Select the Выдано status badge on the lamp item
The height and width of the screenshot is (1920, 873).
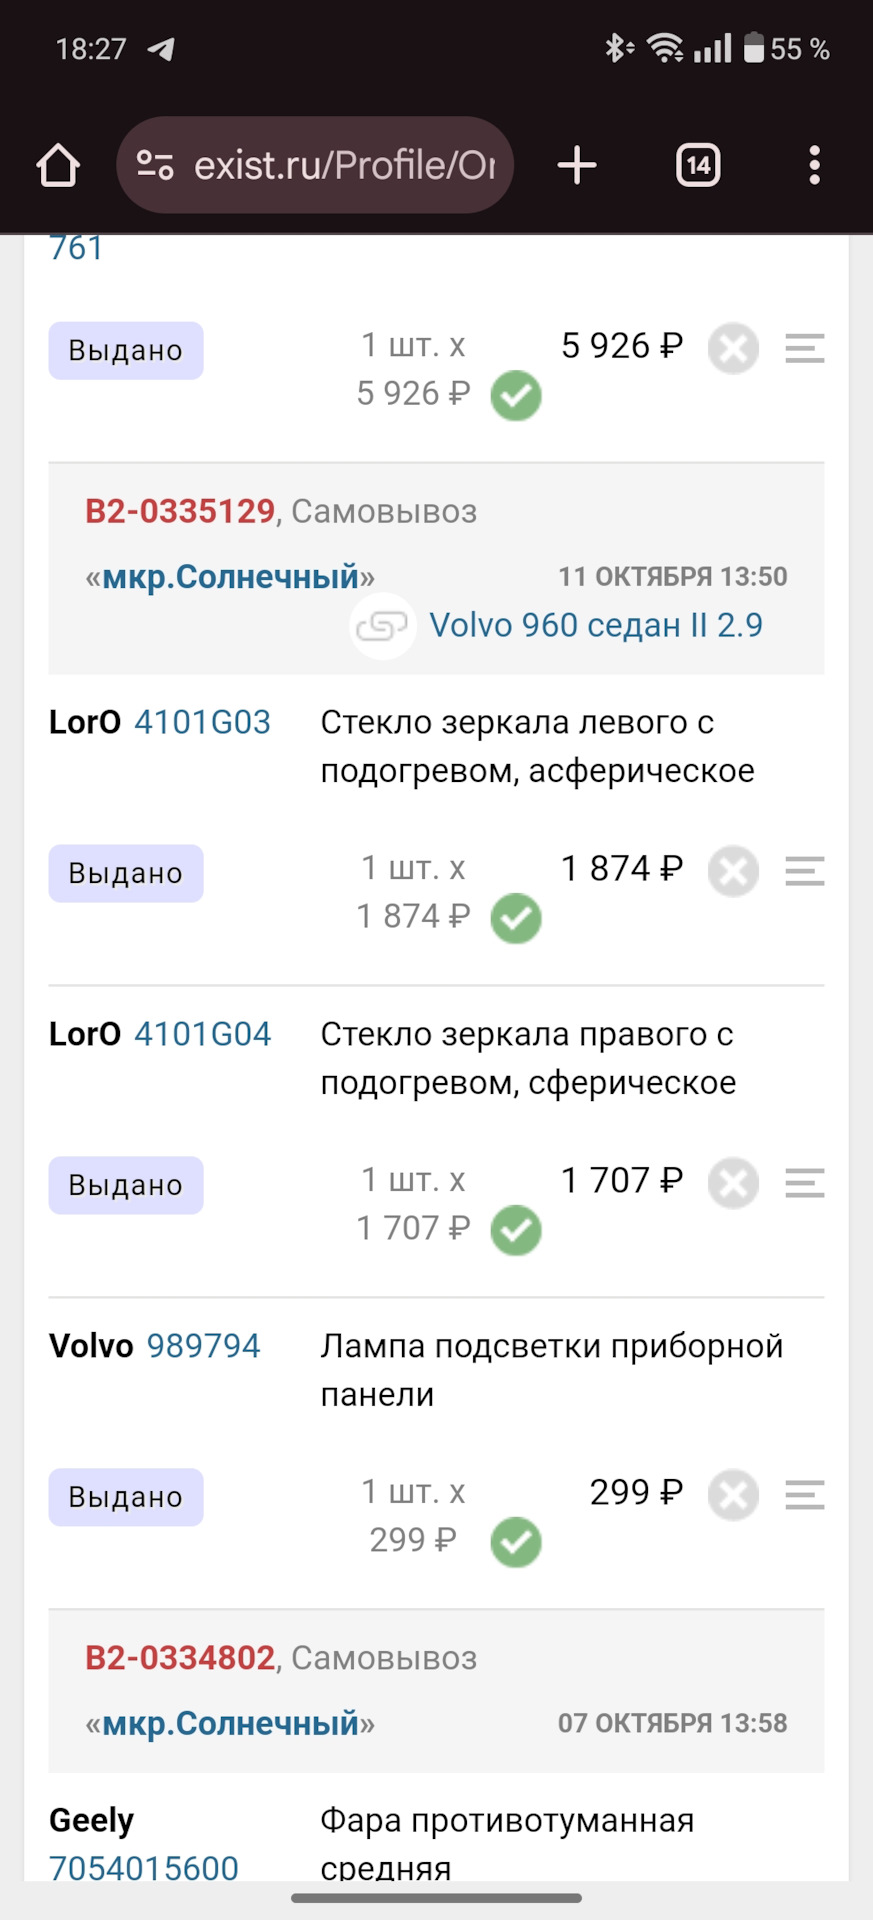125,1497
